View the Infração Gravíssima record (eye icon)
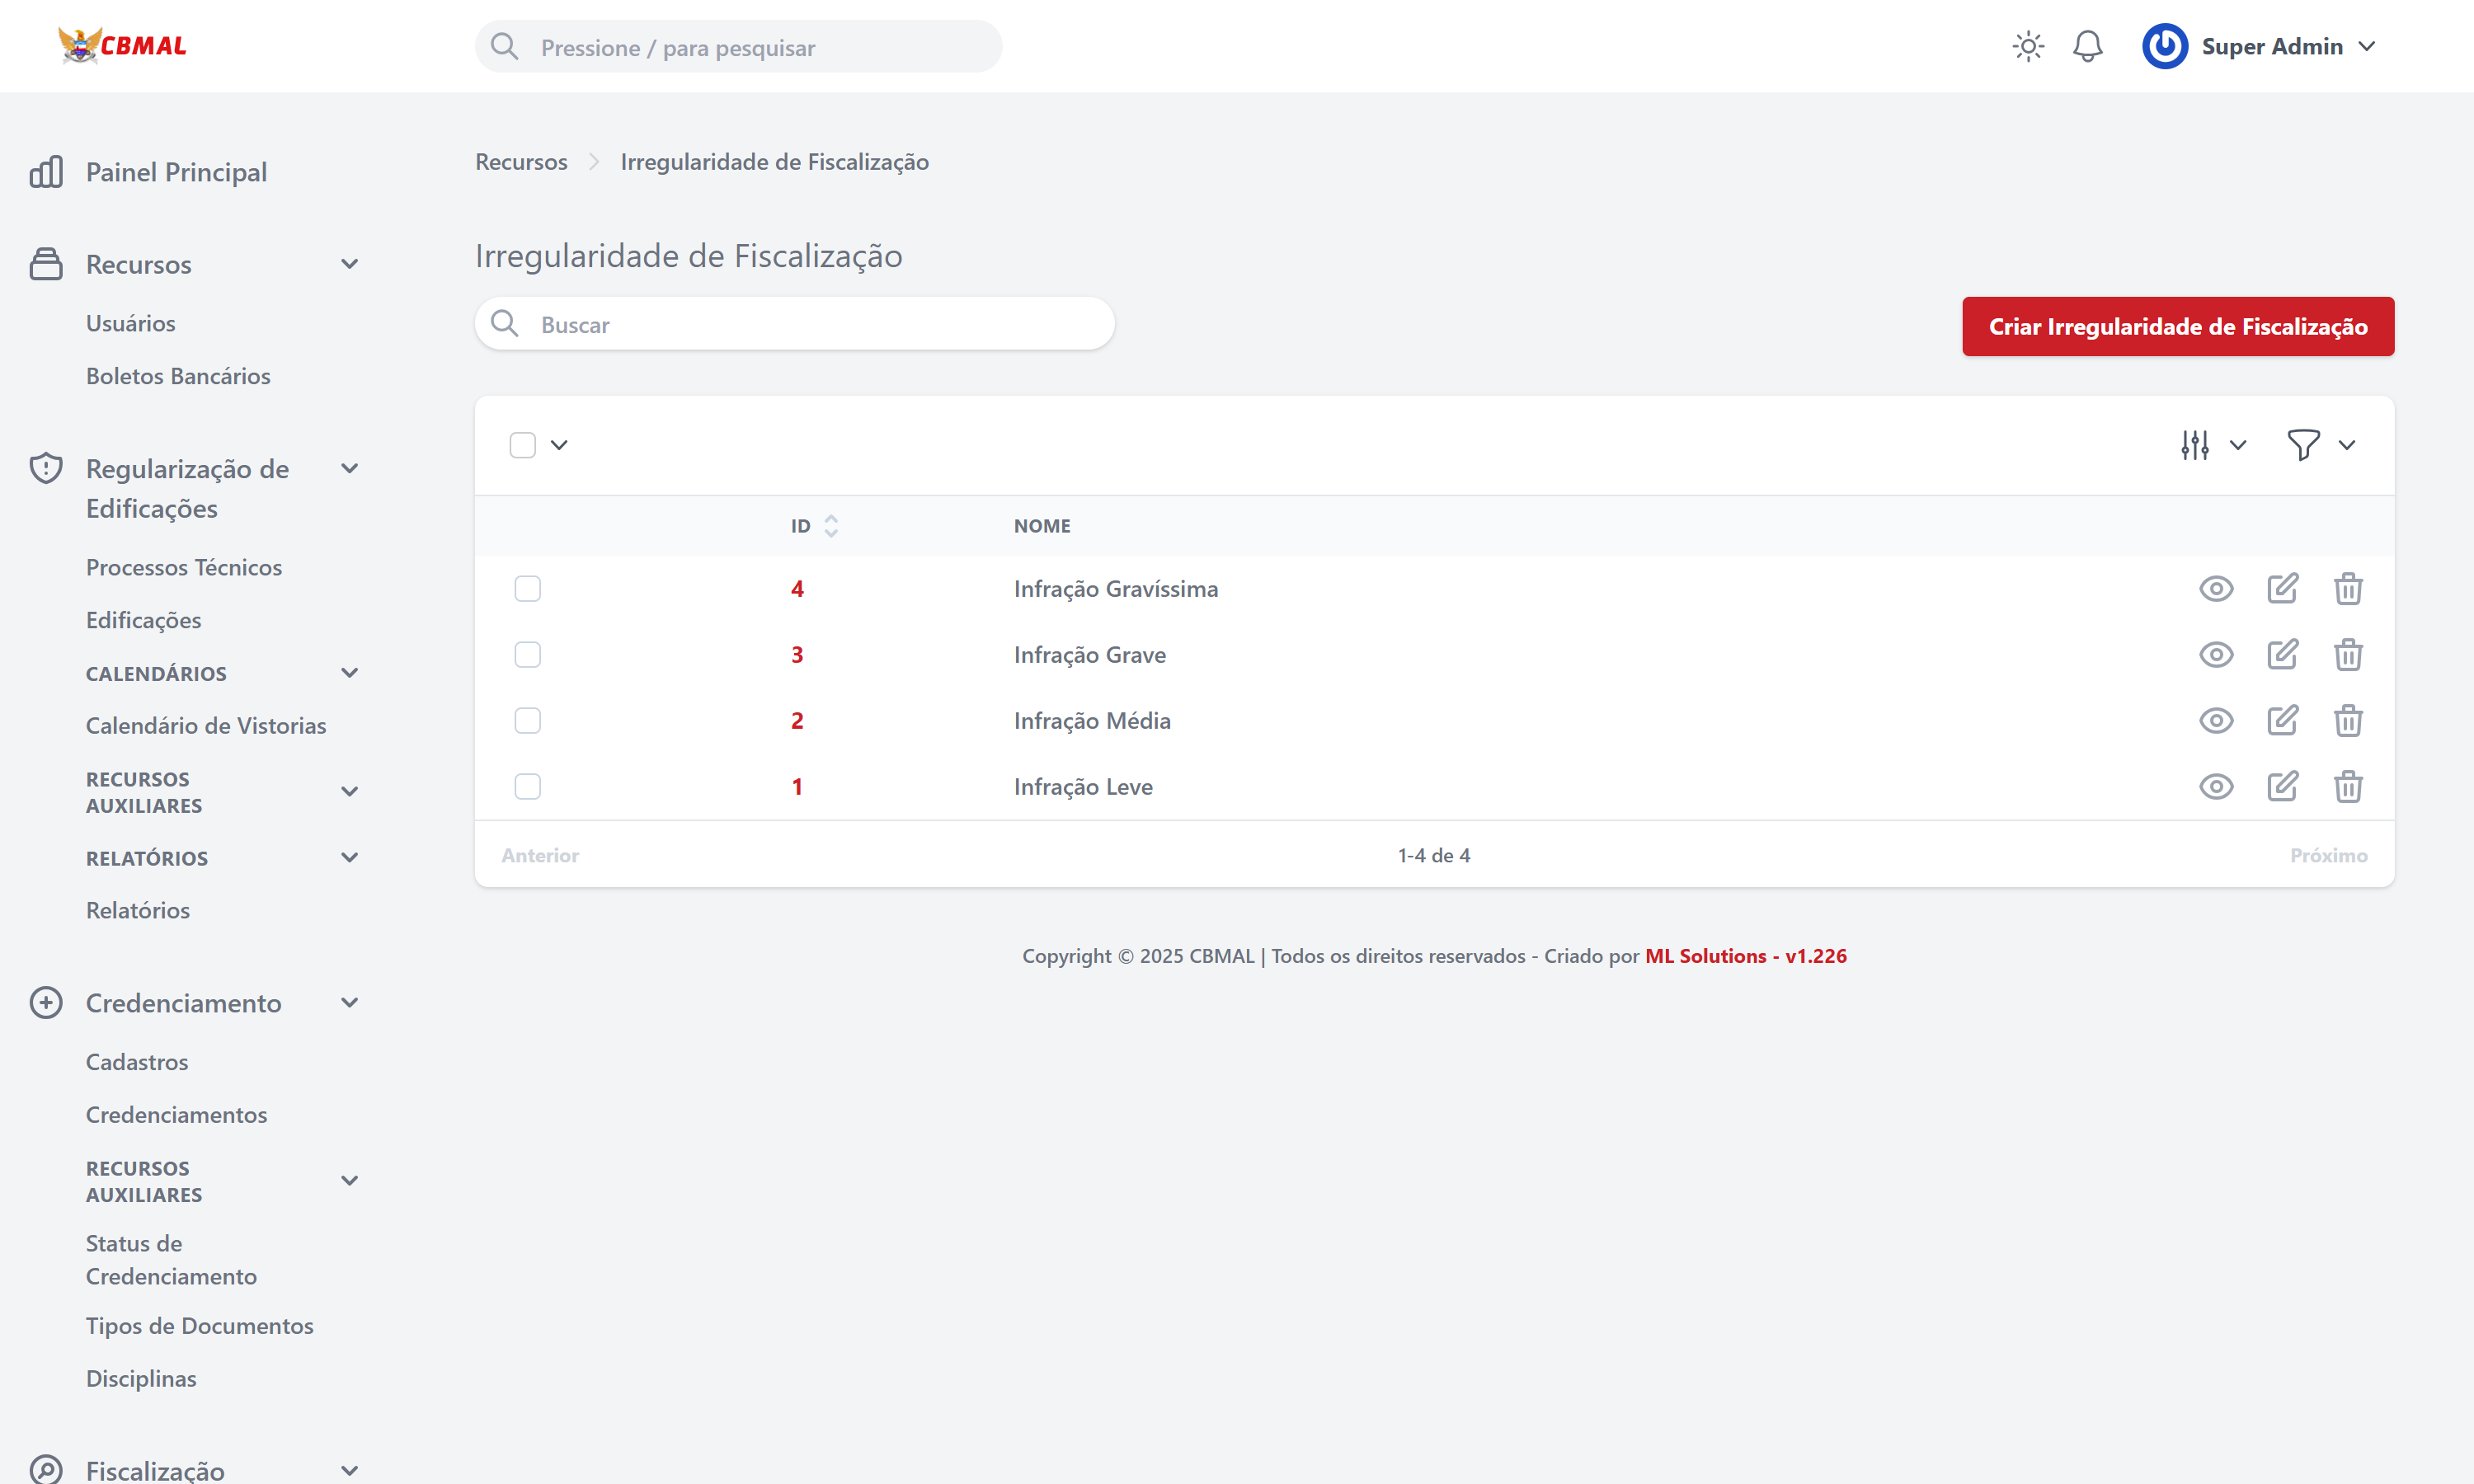The height and width of the screenshot is (1484, 2474). pyautogui.click(x=2216, y=589)
